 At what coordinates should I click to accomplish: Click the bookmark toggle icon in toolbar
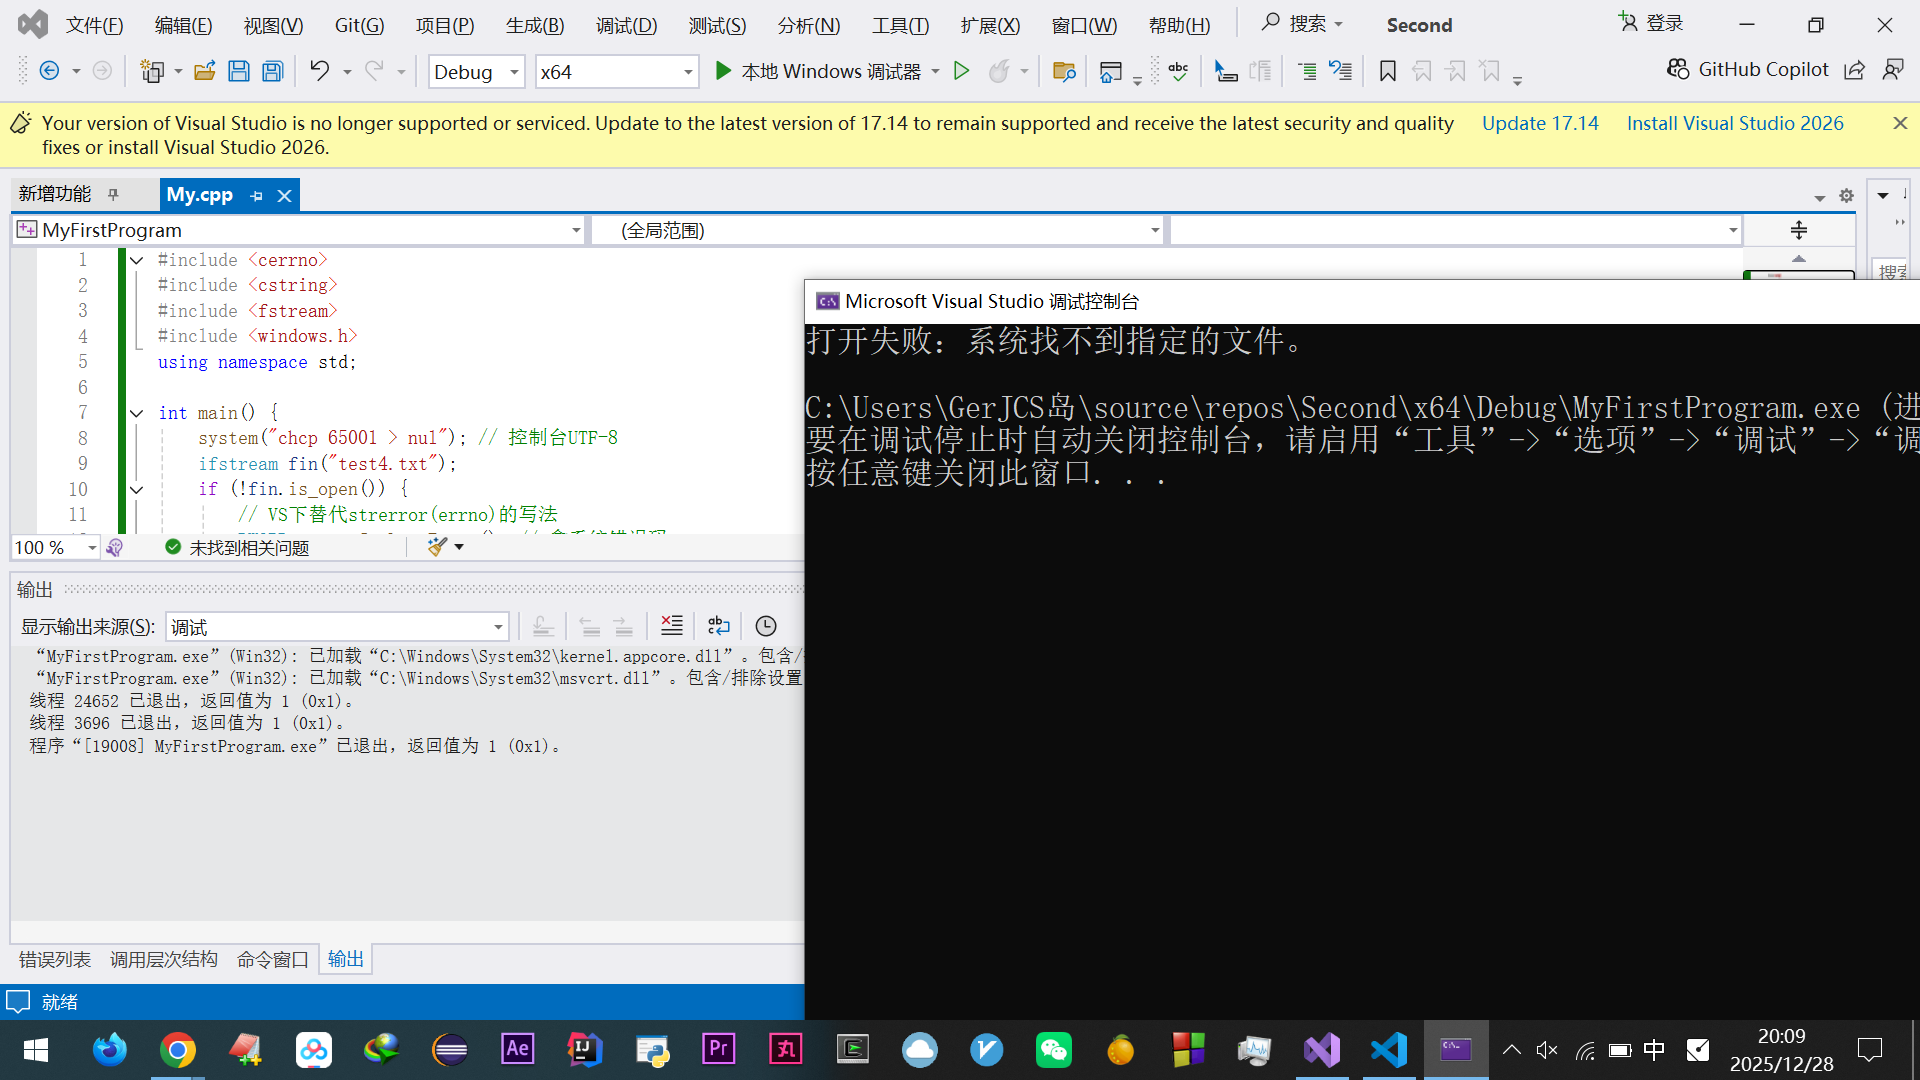tap(1387, 71)
